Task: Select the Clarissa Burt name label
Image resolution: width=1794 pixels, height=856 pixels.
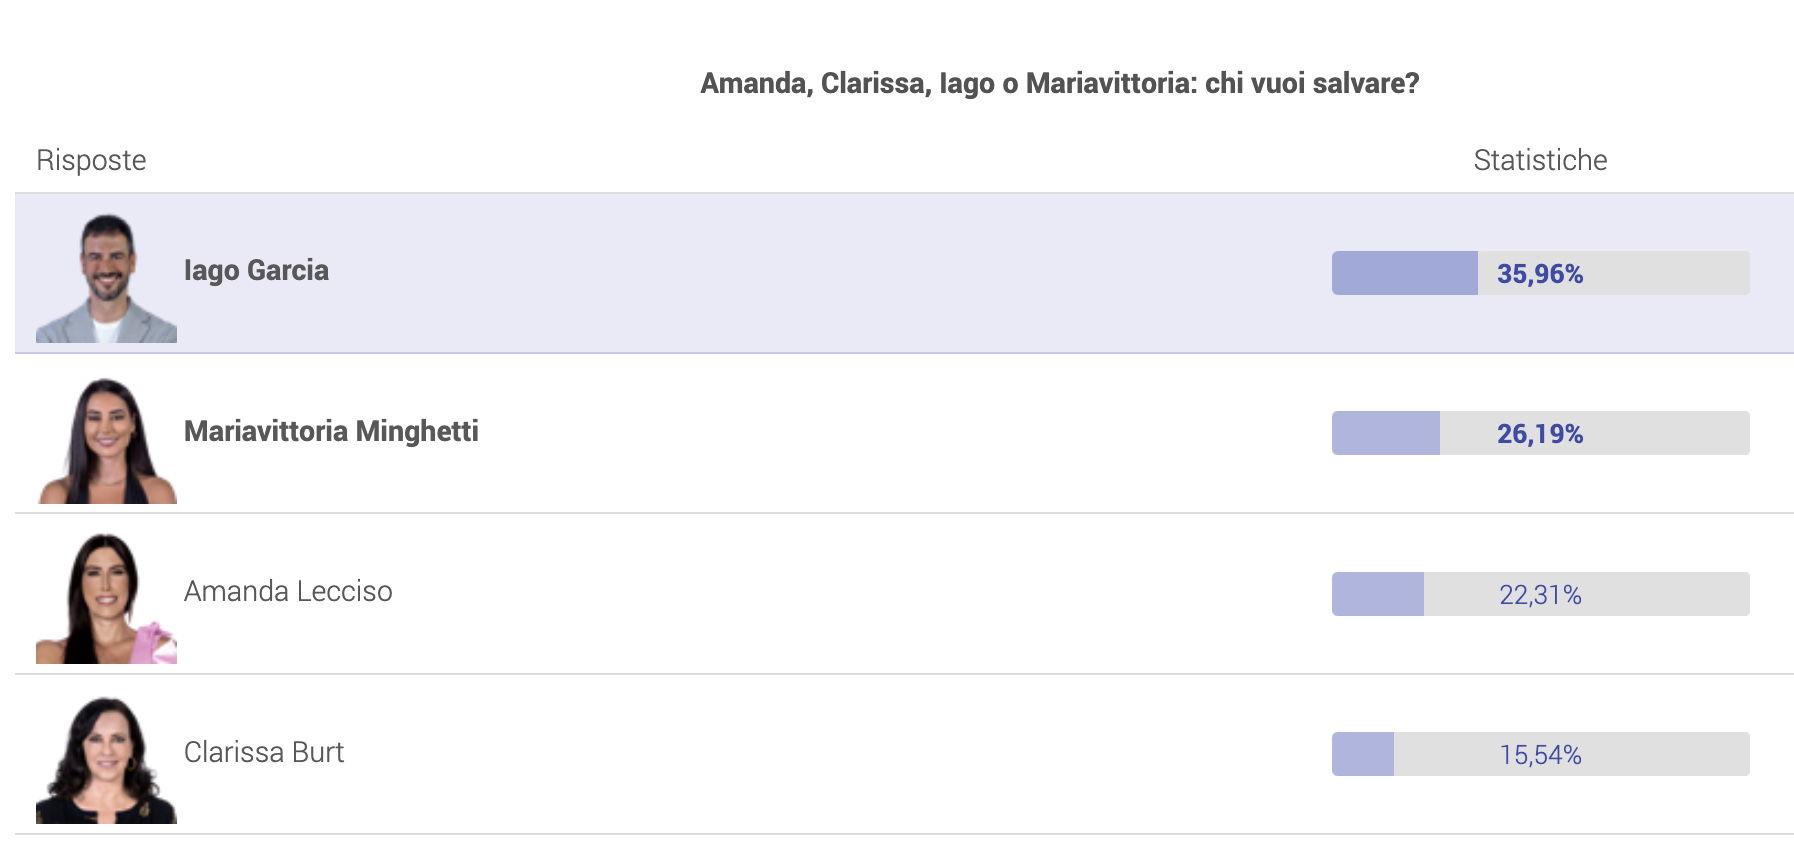Action: point(264,752)
